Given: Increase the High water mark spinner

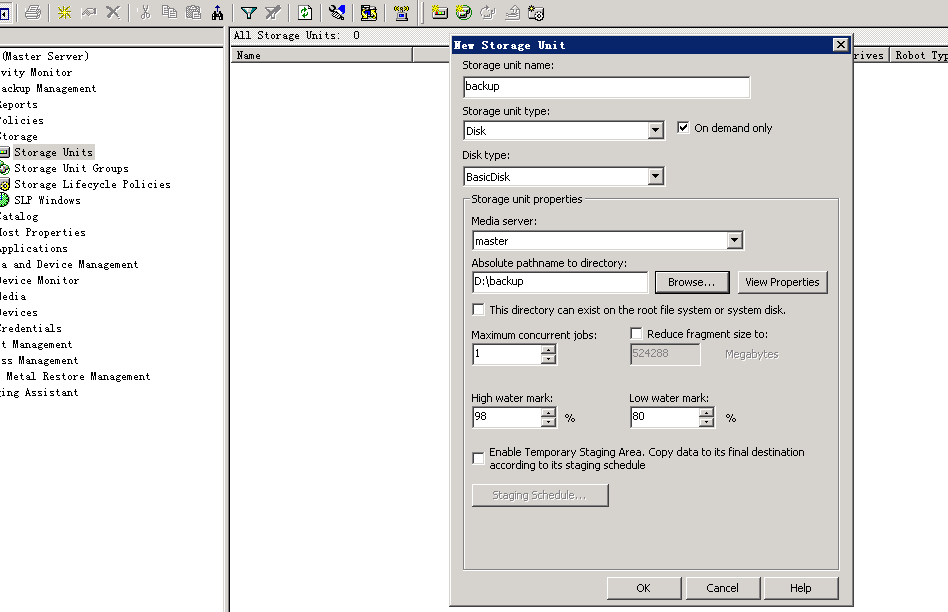Looking at the screenshot, I should 548,412.
